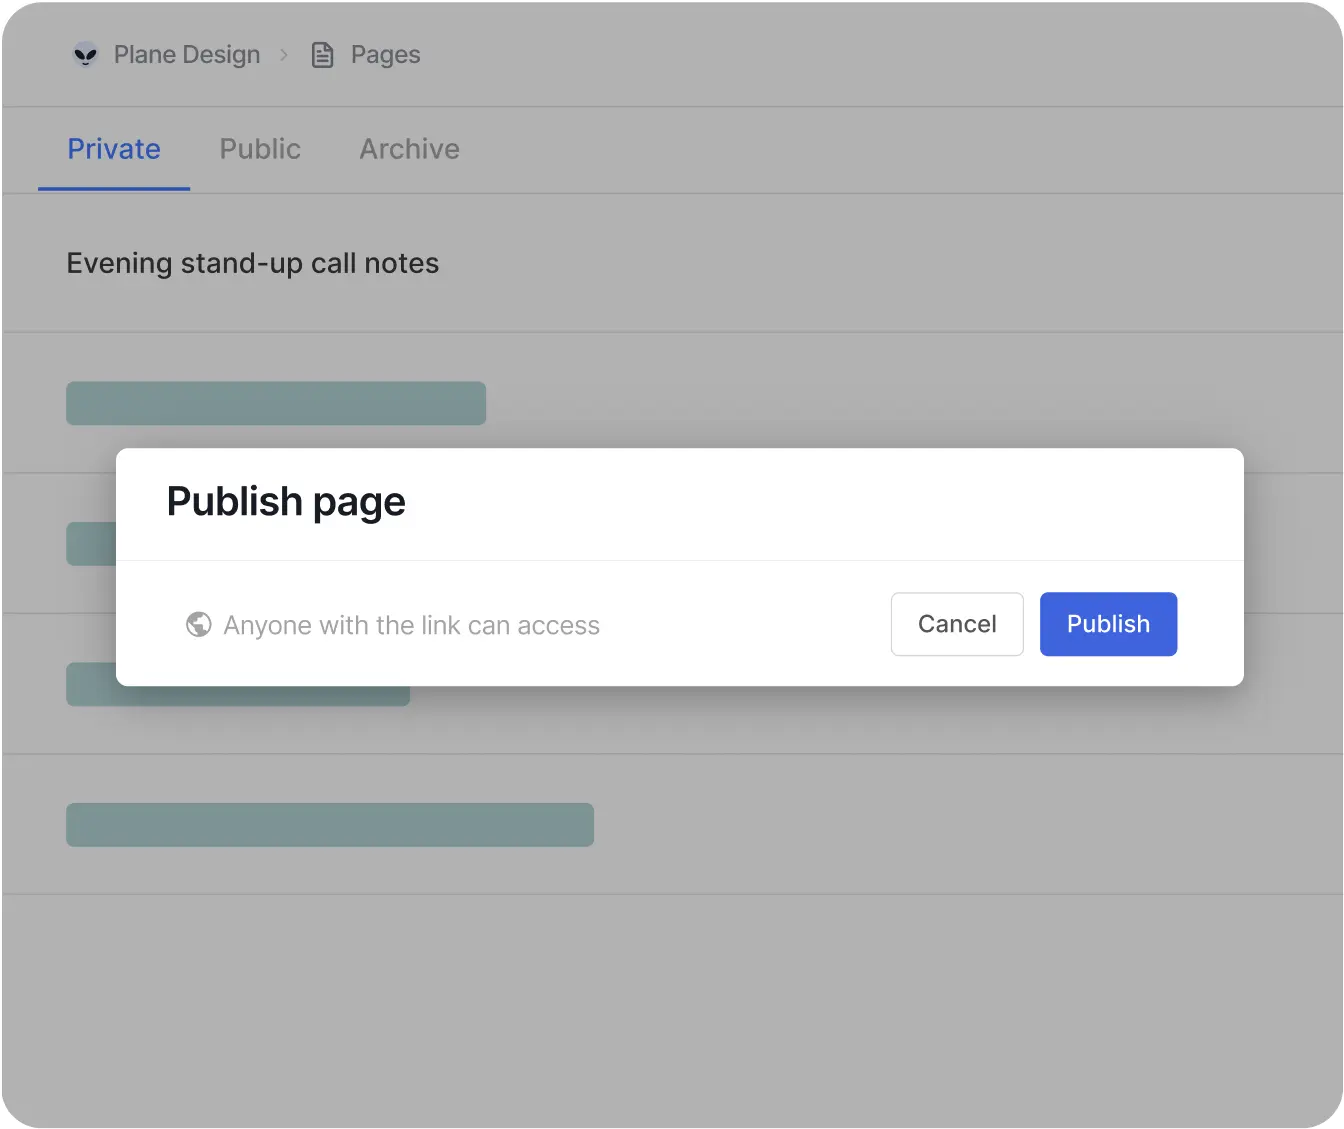Image resolution: width=1344 pixels, height=1129 pixels.
Task: Go to the Pages breadcrumb label
Action: click(385, 55)
